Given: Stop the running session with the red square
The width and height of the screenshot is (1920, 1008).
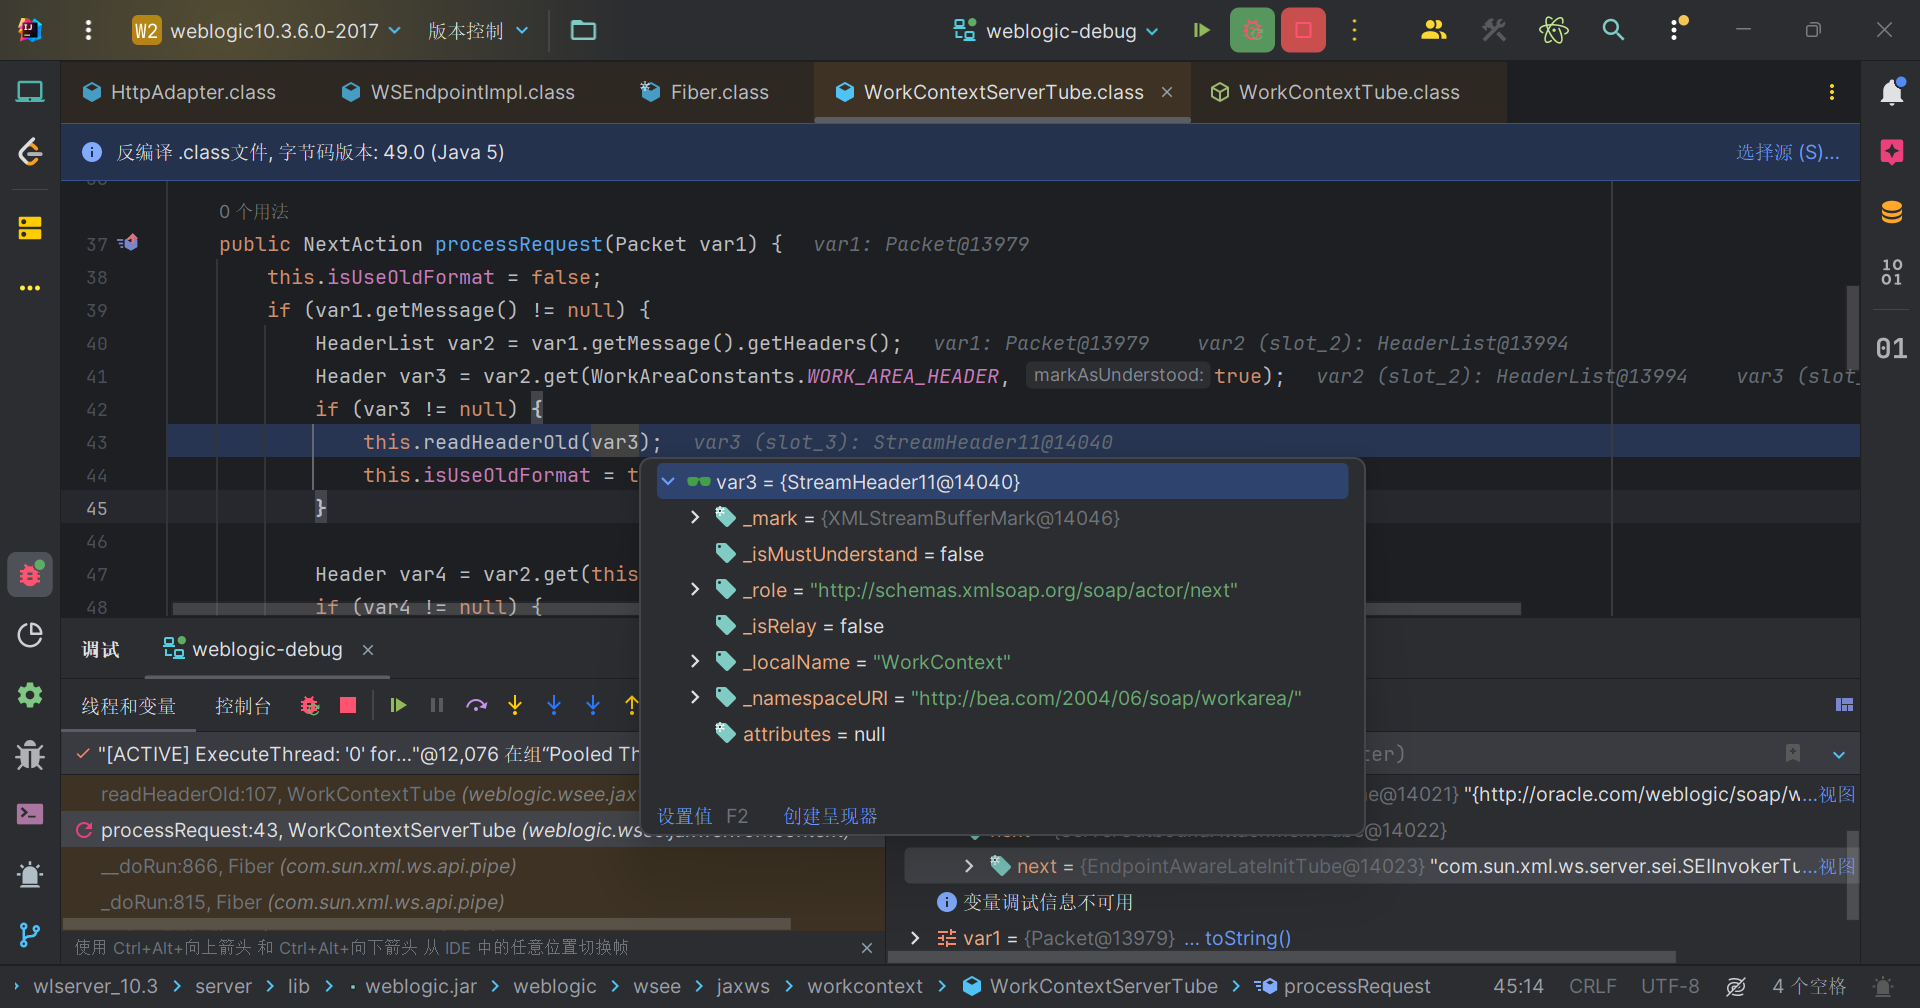Looking at the screenshot, I should coord(1303,30).
